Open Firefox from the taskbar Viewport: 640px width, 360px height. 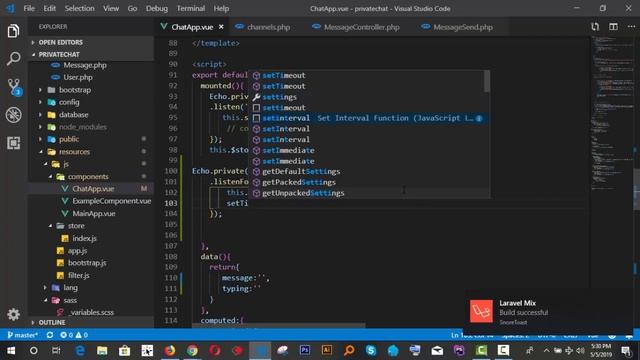tap(169, 350)
